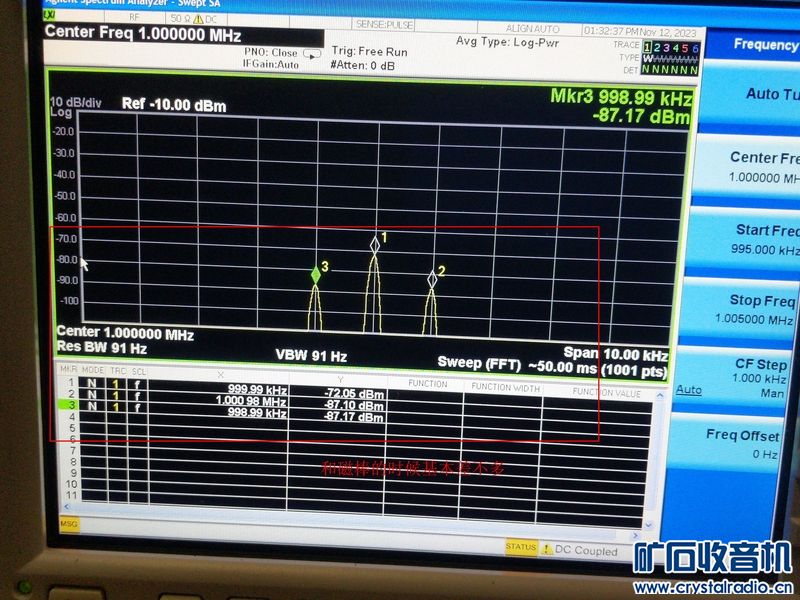Select trace number 6 indicator

click(694, 49)
